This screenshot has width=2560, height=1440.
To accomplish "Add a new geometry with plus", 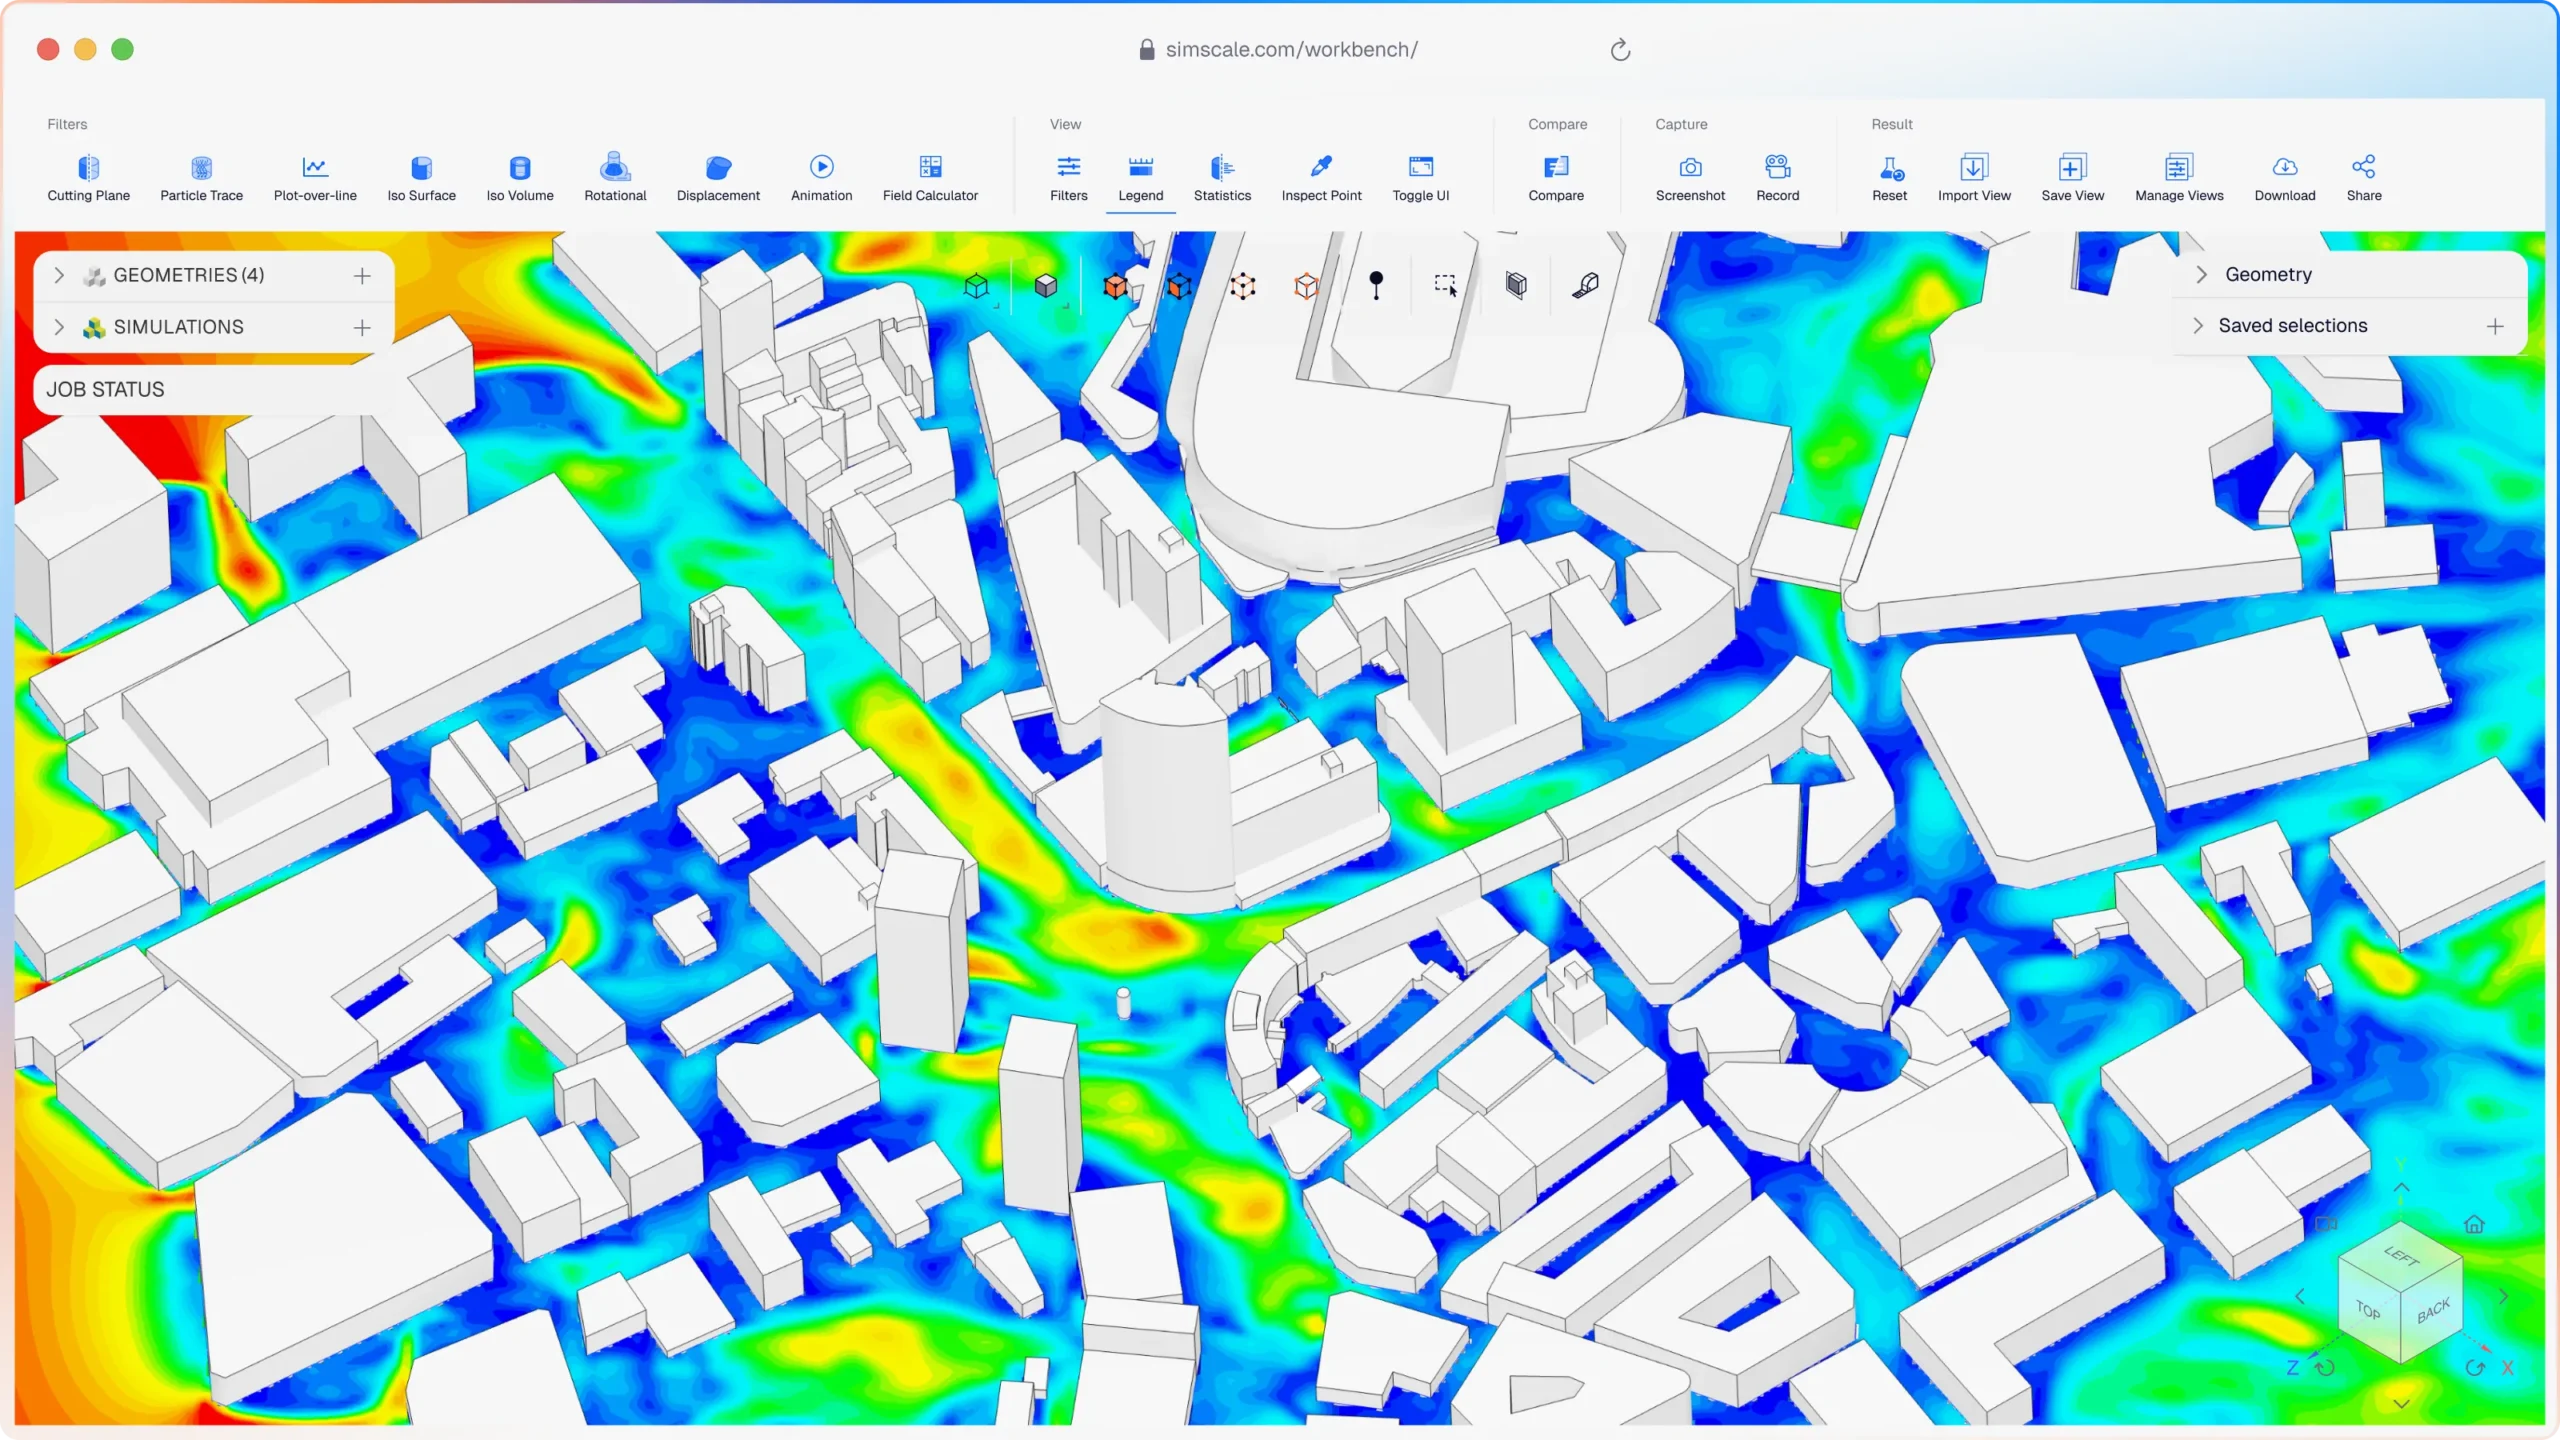I will [x=362, y=275].
